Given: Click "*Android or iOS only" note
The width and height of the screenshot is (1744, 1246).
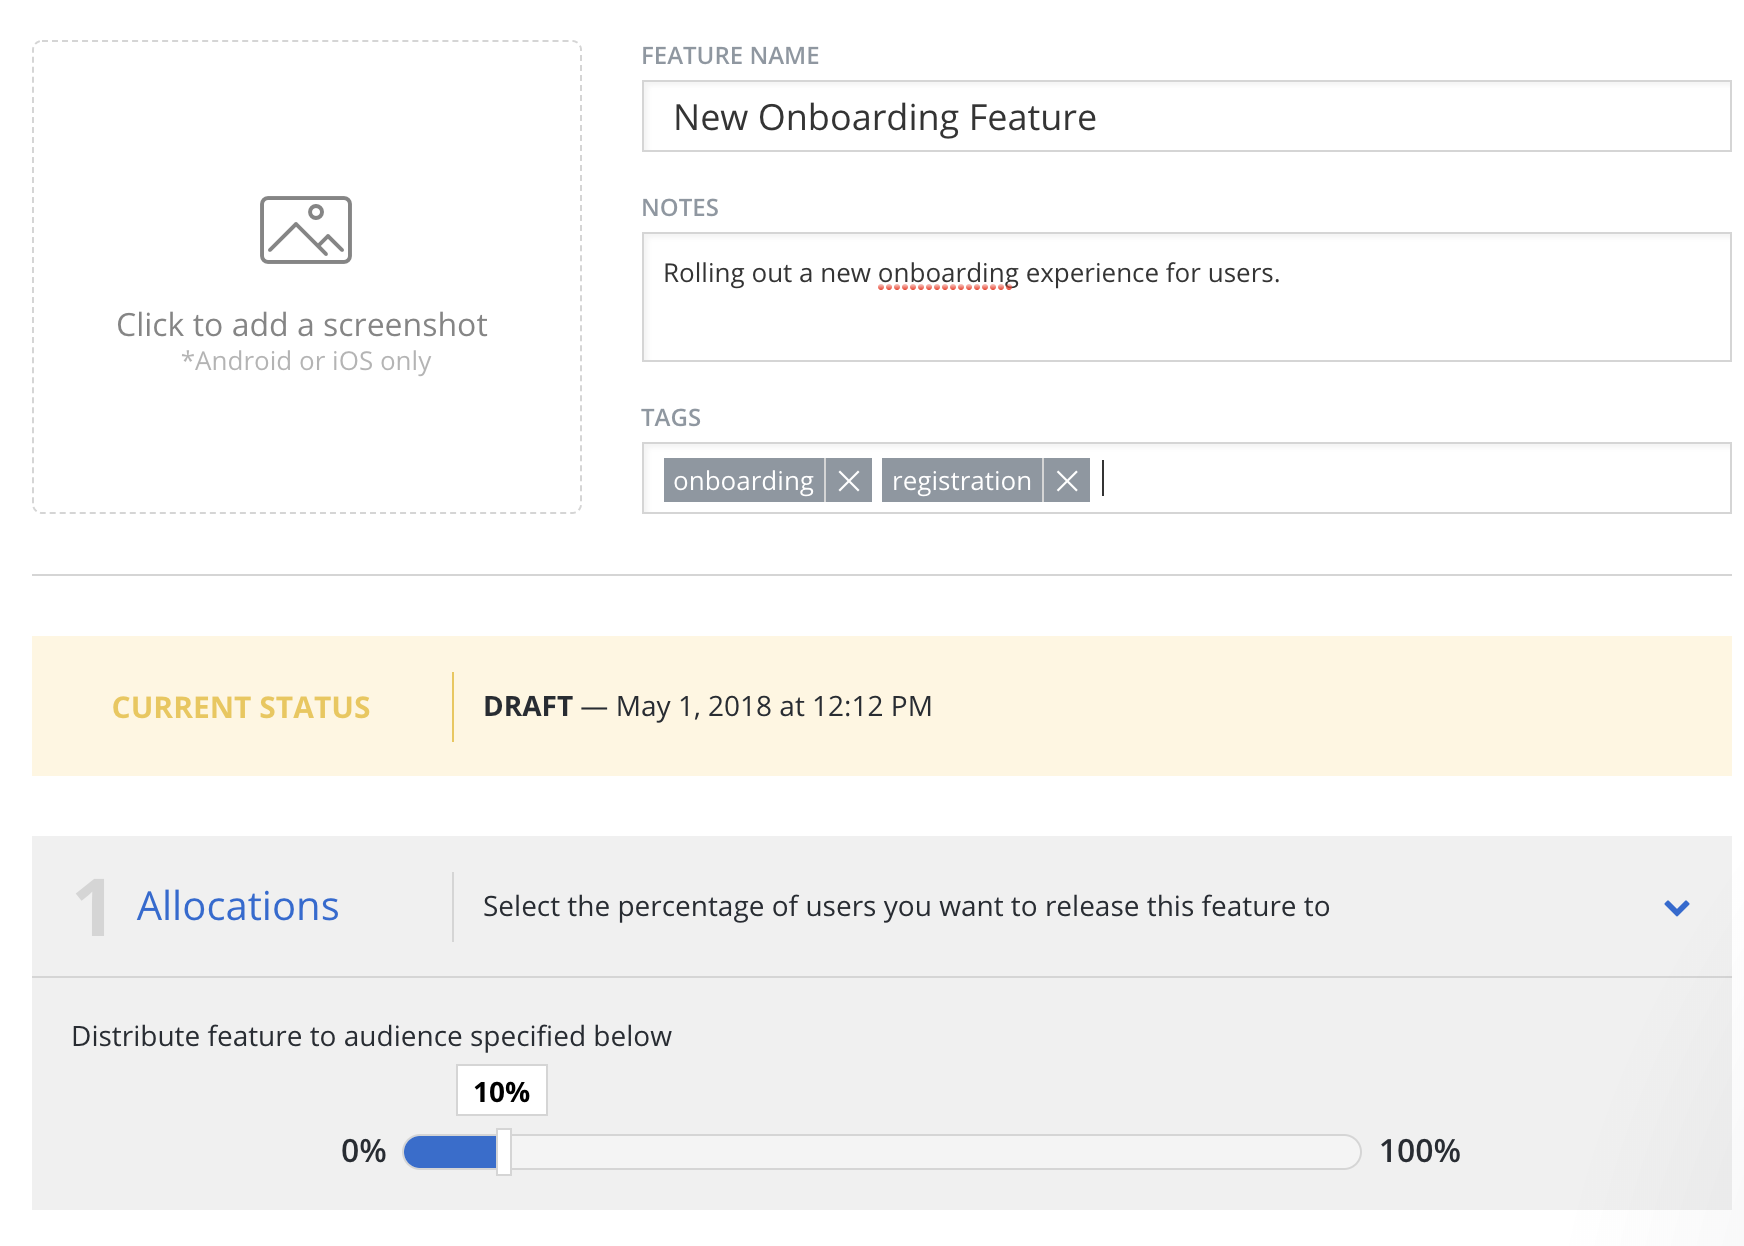Looking at the screenshot, I should coord(306,361).
